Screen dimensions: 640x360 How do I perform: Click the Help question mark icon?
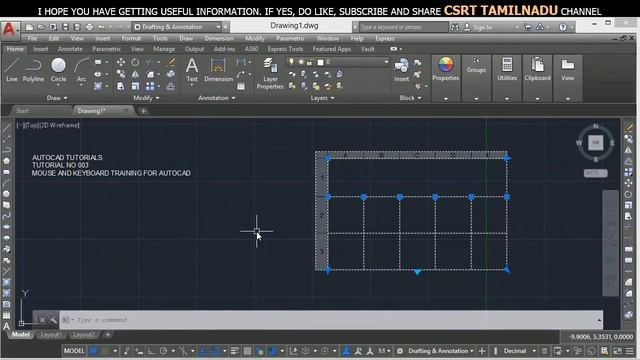click(563, 27)
